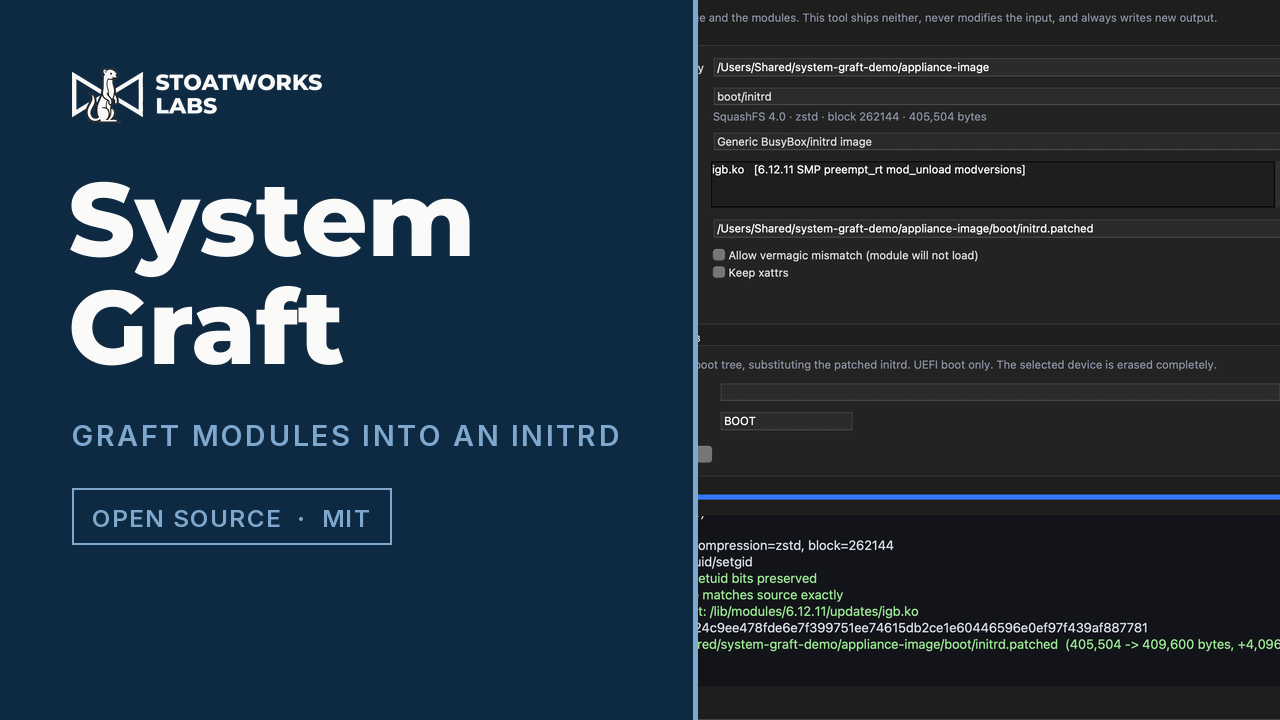Click the OPEN SOURCE · MIT badge
This screenshot has width=1280, height=720.
pyautogui.click(x=231, y=517)
